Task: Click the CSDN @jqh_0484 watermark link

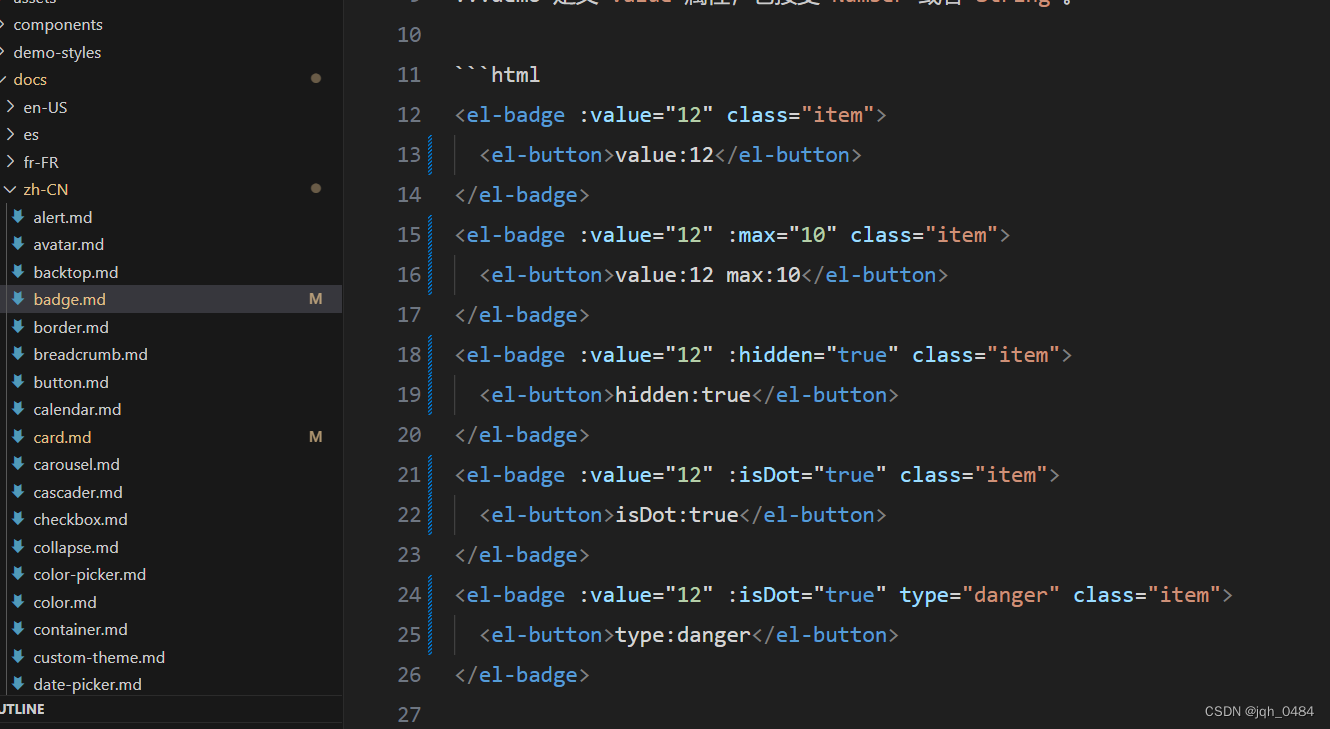Action: point(1259,711)
